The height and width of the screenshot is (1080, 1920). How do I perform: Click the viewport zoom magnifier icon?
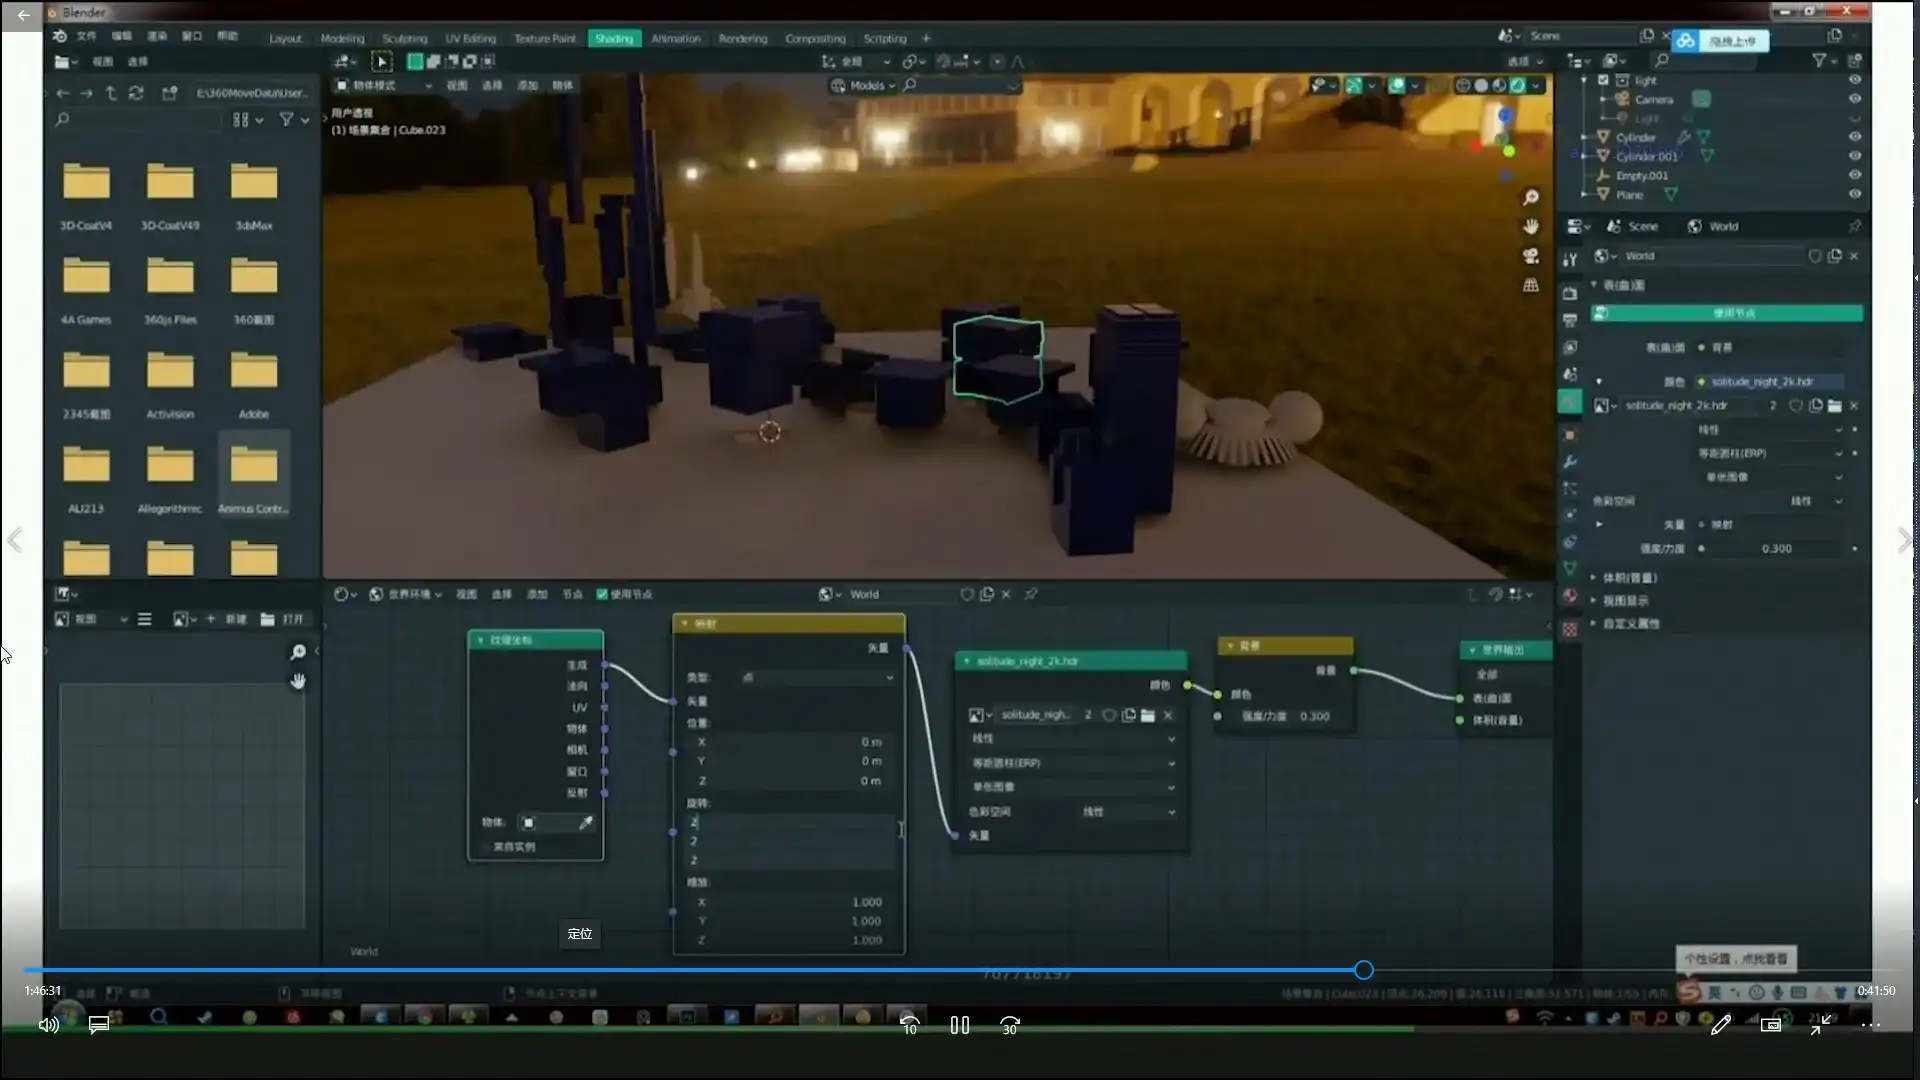1531,198
